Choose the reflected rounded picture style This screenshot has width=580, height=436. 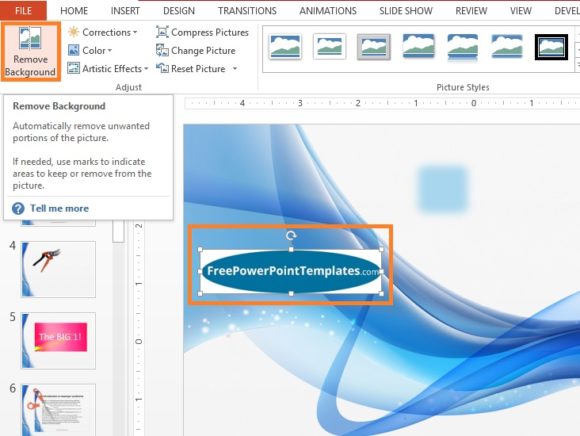(x=462, y=47)
